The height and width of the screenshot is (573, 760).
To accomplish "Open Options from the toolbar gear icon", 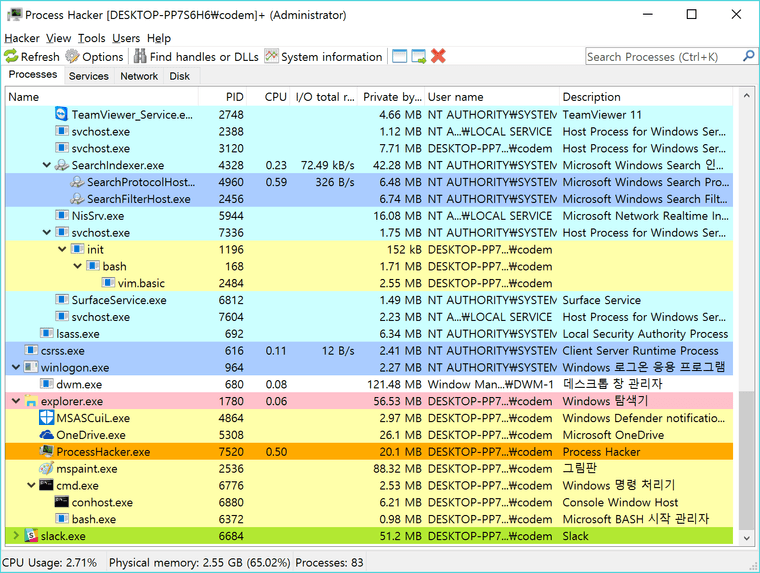I will [x=73, y=57].
